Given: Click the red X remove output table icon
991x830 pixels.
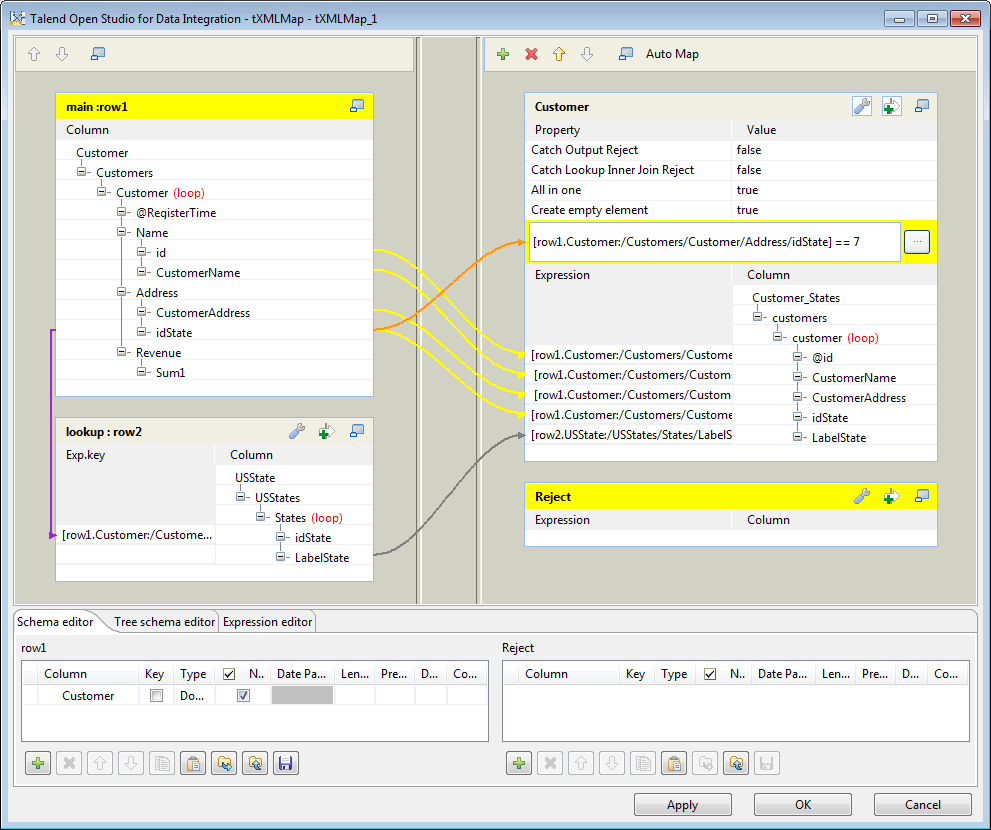Looking at the screenshot, I should [x=531, y=54].
